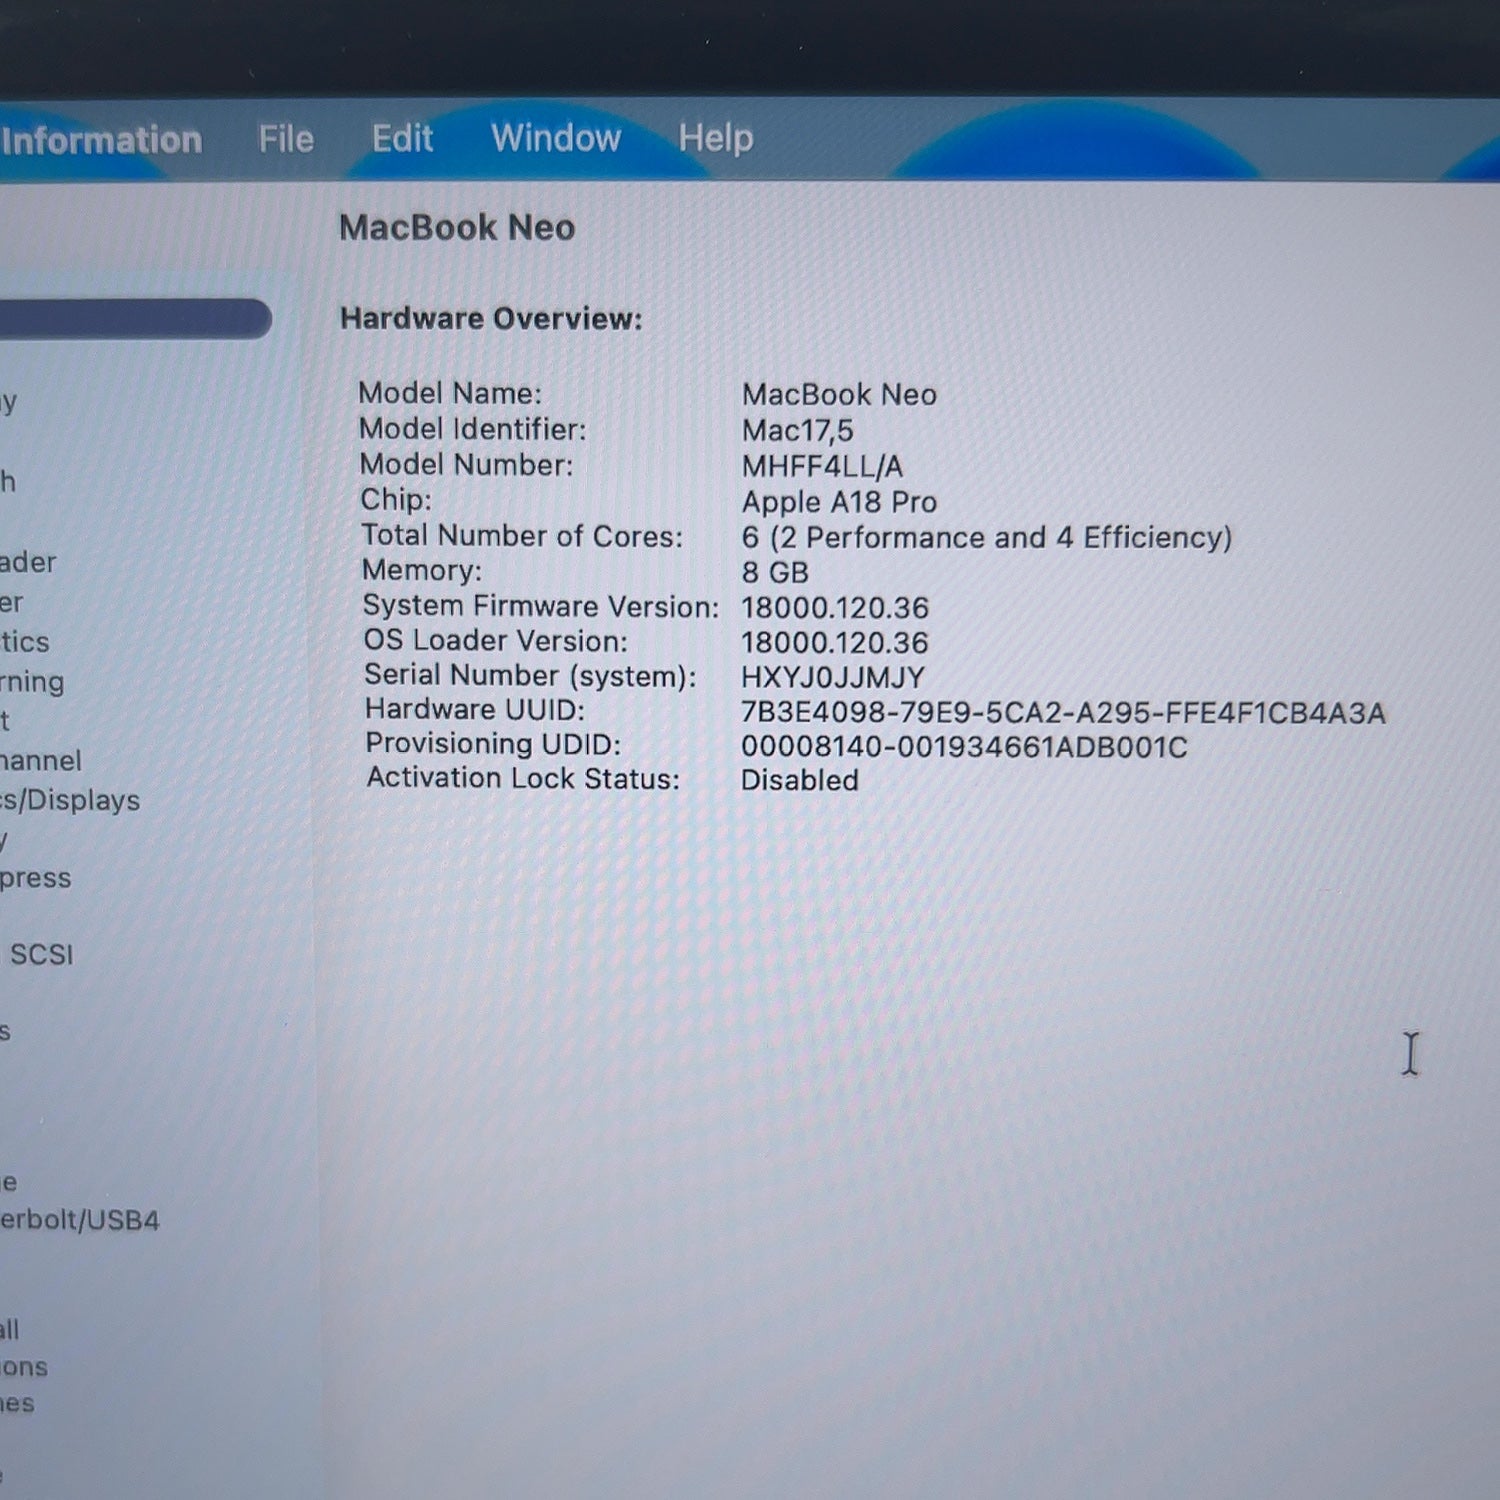Click the 'System Firmware Version:' label
The width and height of the screenshot is (1500, 1500).
(x=541, y=606)
